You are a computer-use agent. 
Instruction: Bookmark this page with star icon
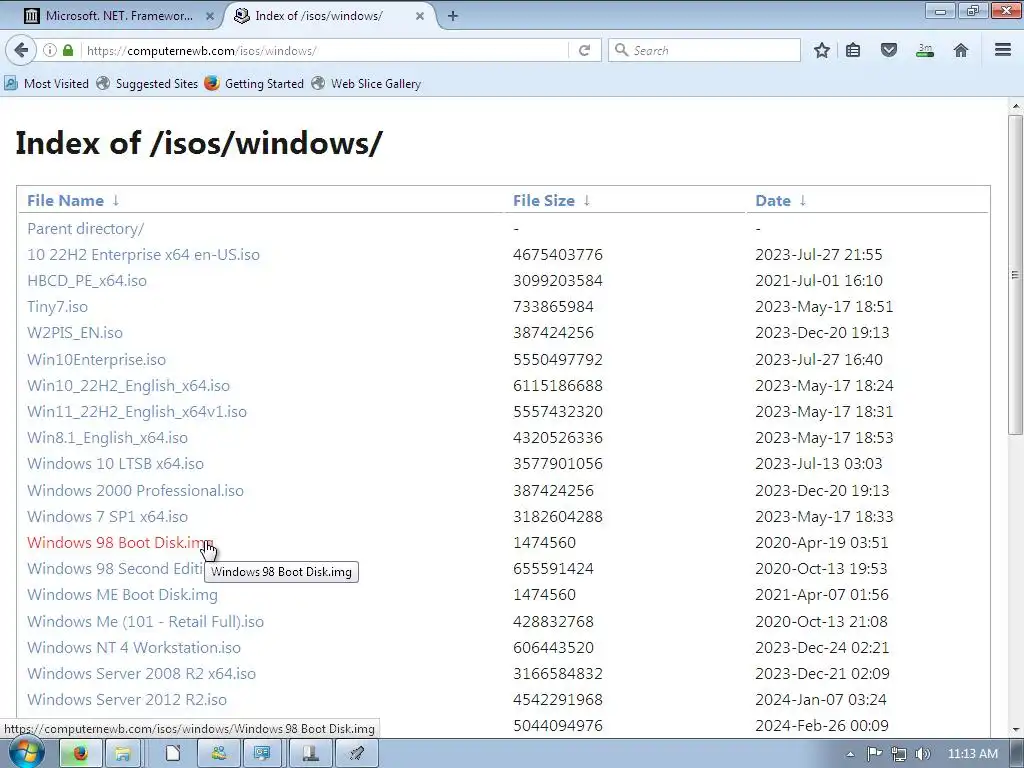coord(822,50)
